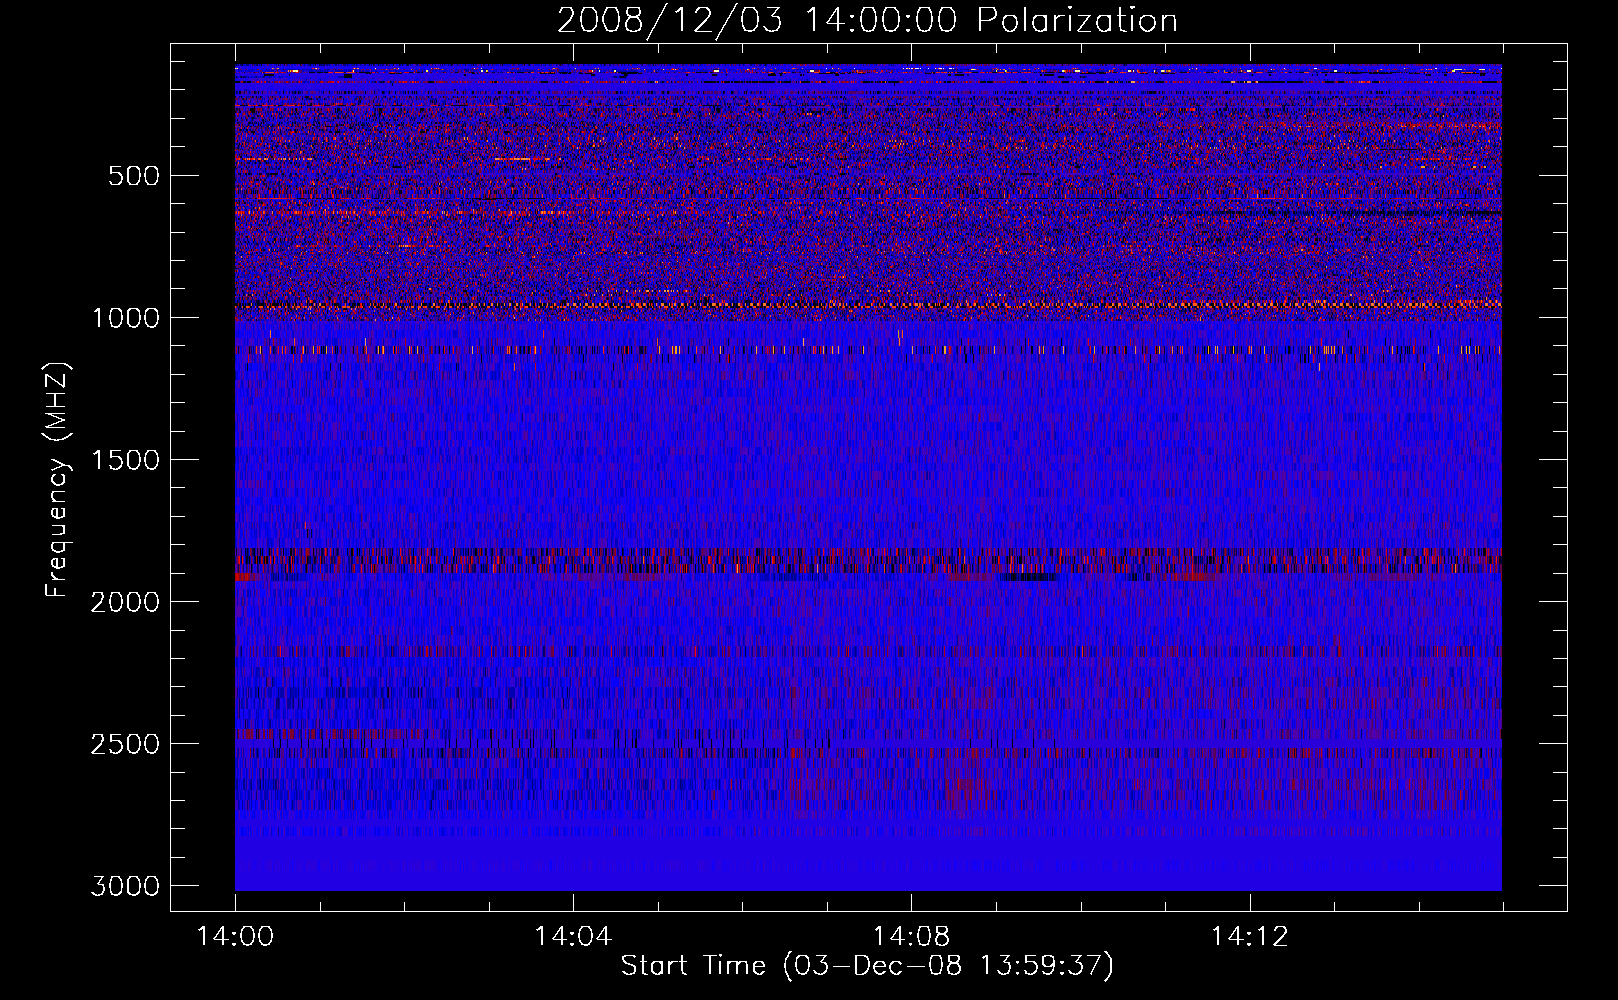Click the 14:08 time tick label
Viewport: 1618px width, 1000px height.
point(911,937)
